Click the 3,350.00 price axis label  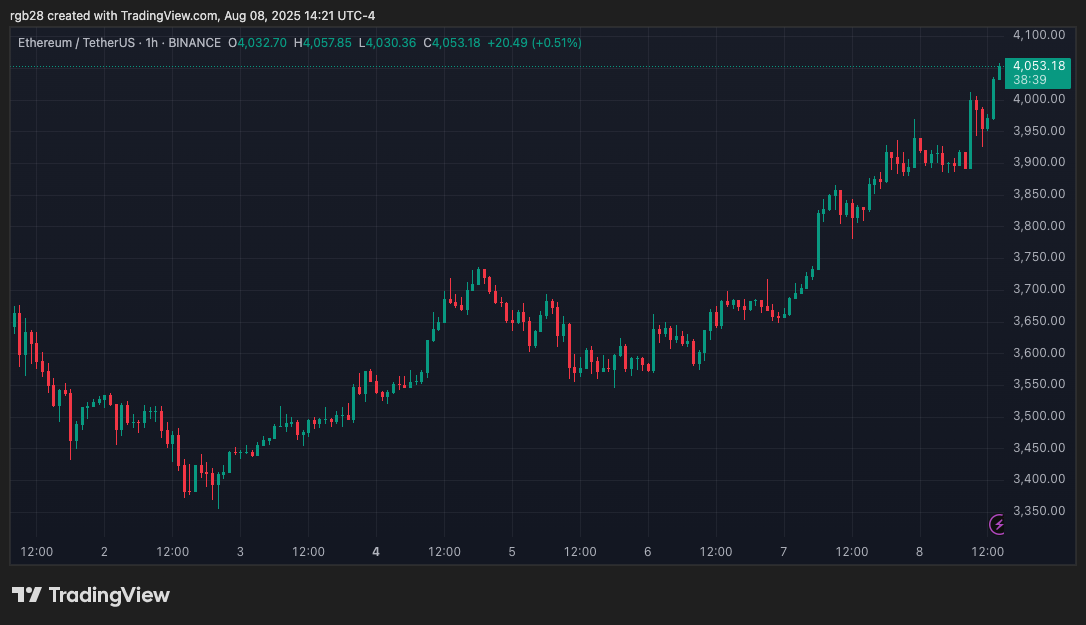1039,511
